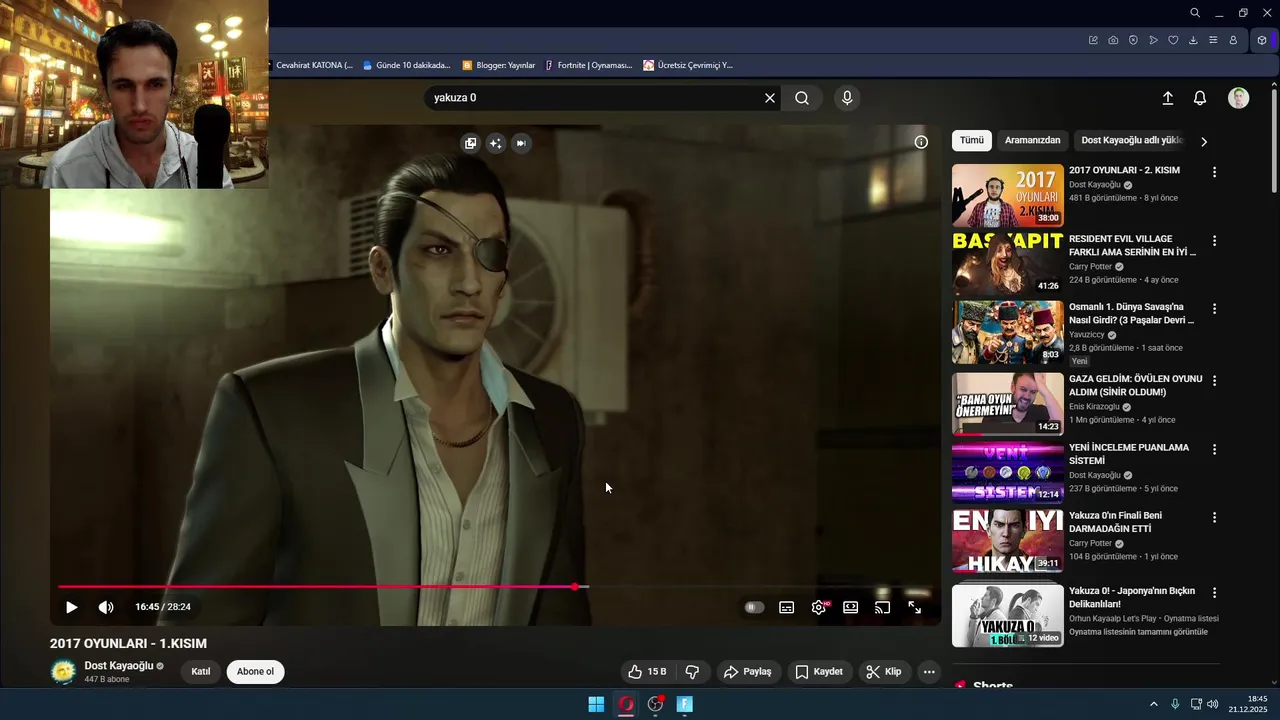The image size is (1280, 720).
Task: Open Opera extensions cube icon
Action: (1262, 40)
